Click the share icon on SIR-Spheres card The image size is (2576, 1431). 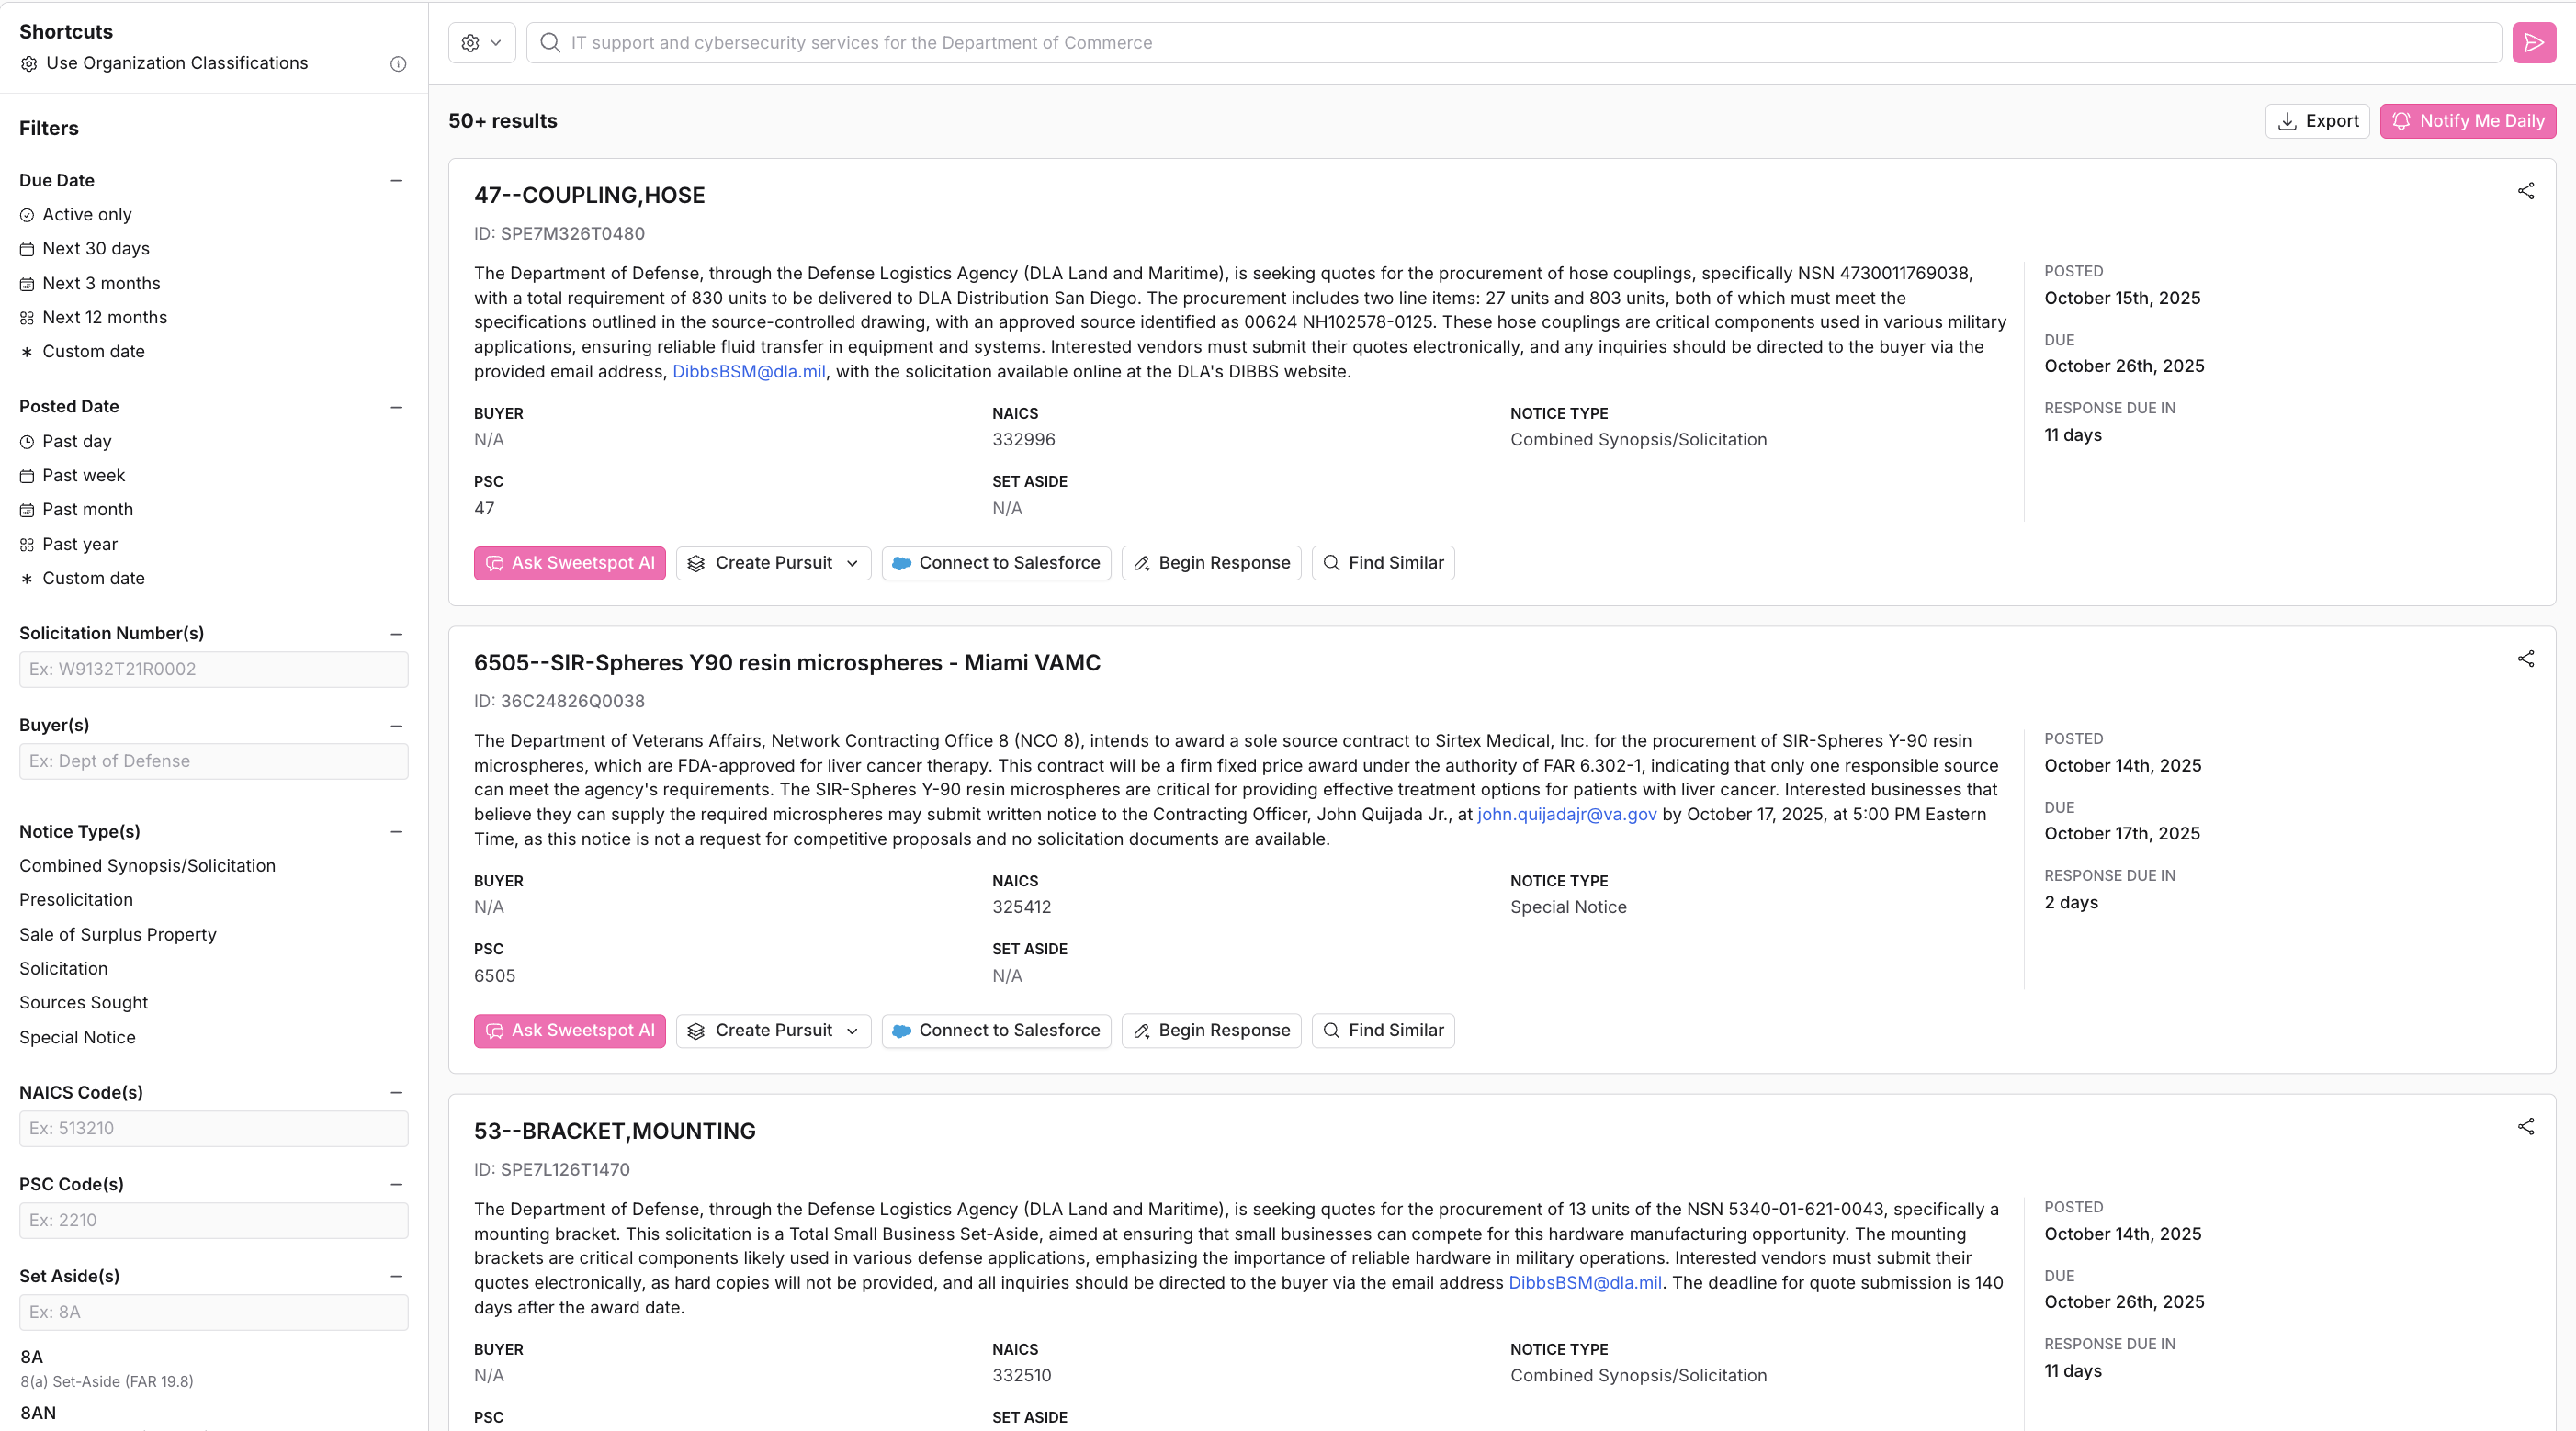pos(2525,659)
